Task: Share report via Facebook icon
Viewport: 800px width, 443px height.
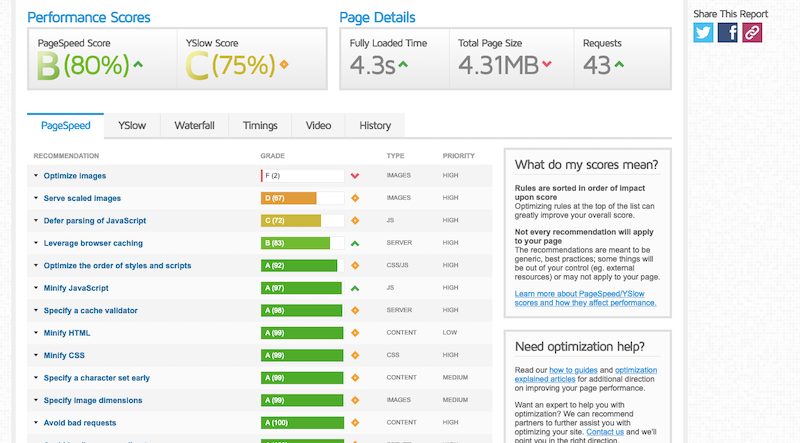Action: coord(728,33)
